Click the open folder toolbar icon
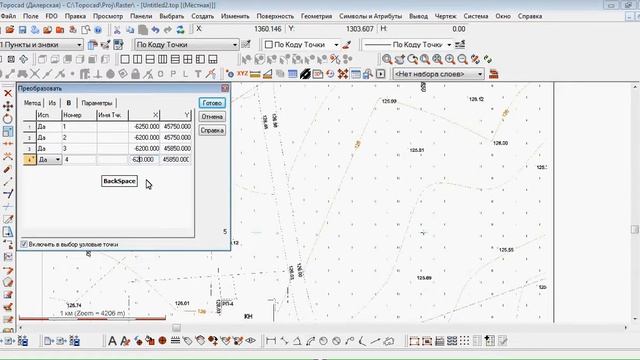The height and width of the screenshot is (360, 640). [x=10, y=30]
